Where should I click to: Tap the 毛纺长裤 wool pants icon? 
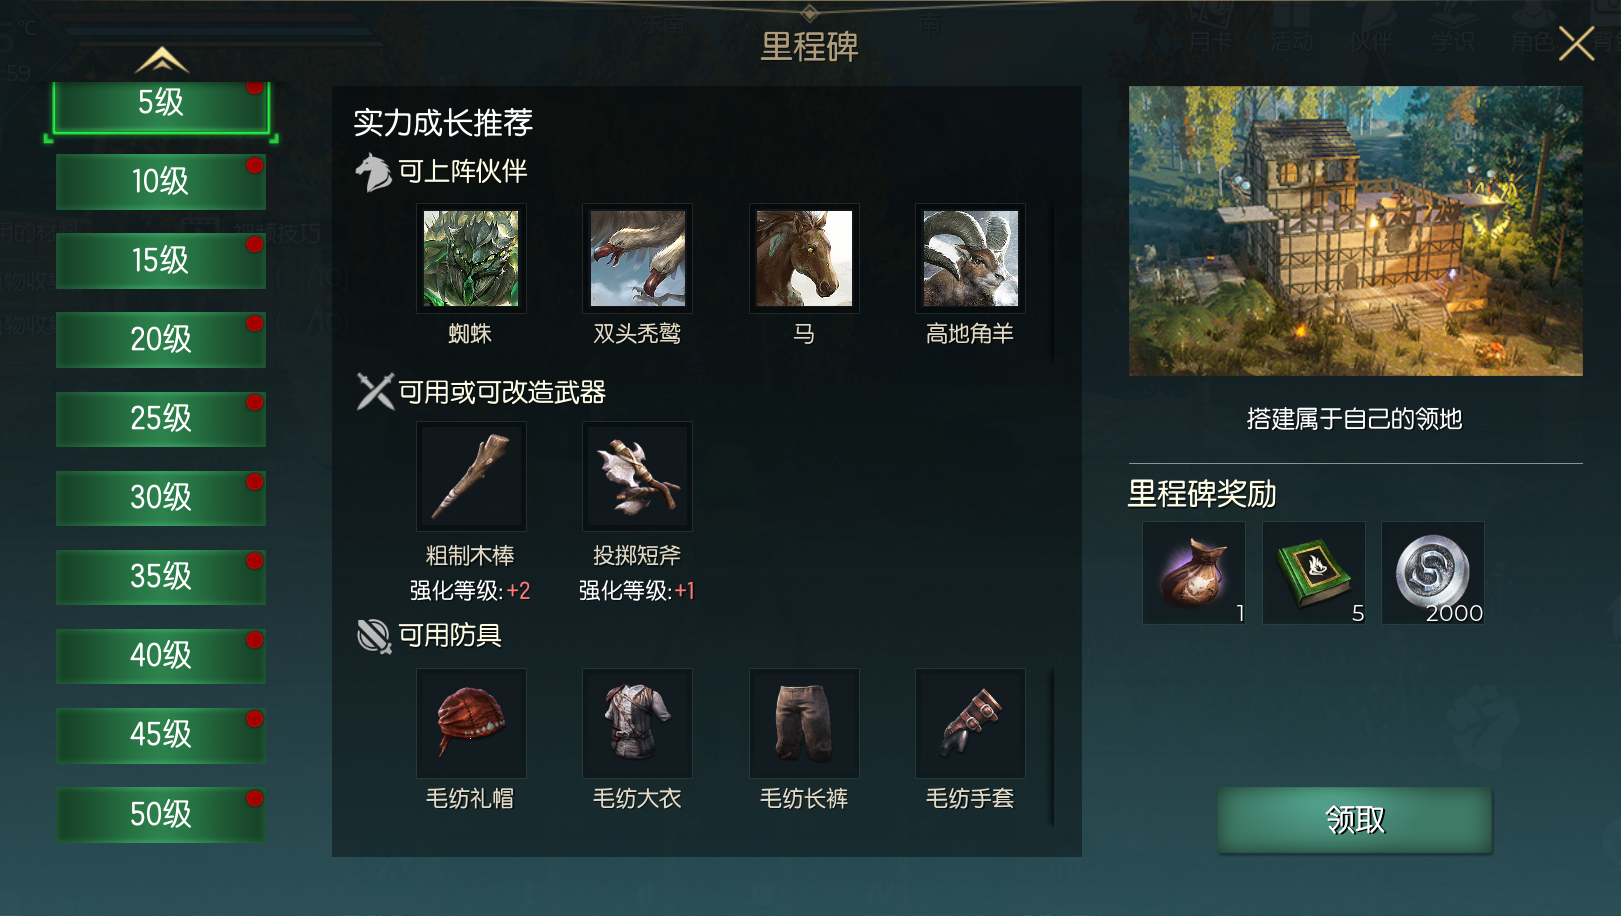tap(804, 723)
